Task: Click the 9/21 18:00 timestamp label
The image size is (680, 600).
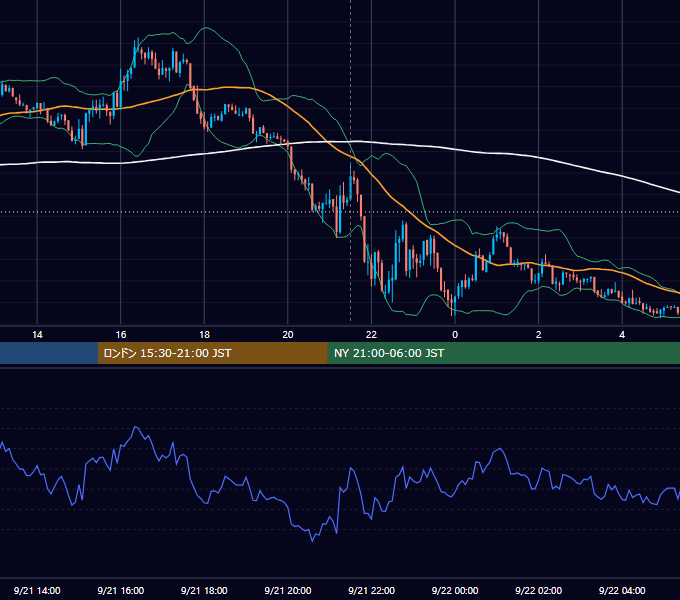Action: [204, 590]
